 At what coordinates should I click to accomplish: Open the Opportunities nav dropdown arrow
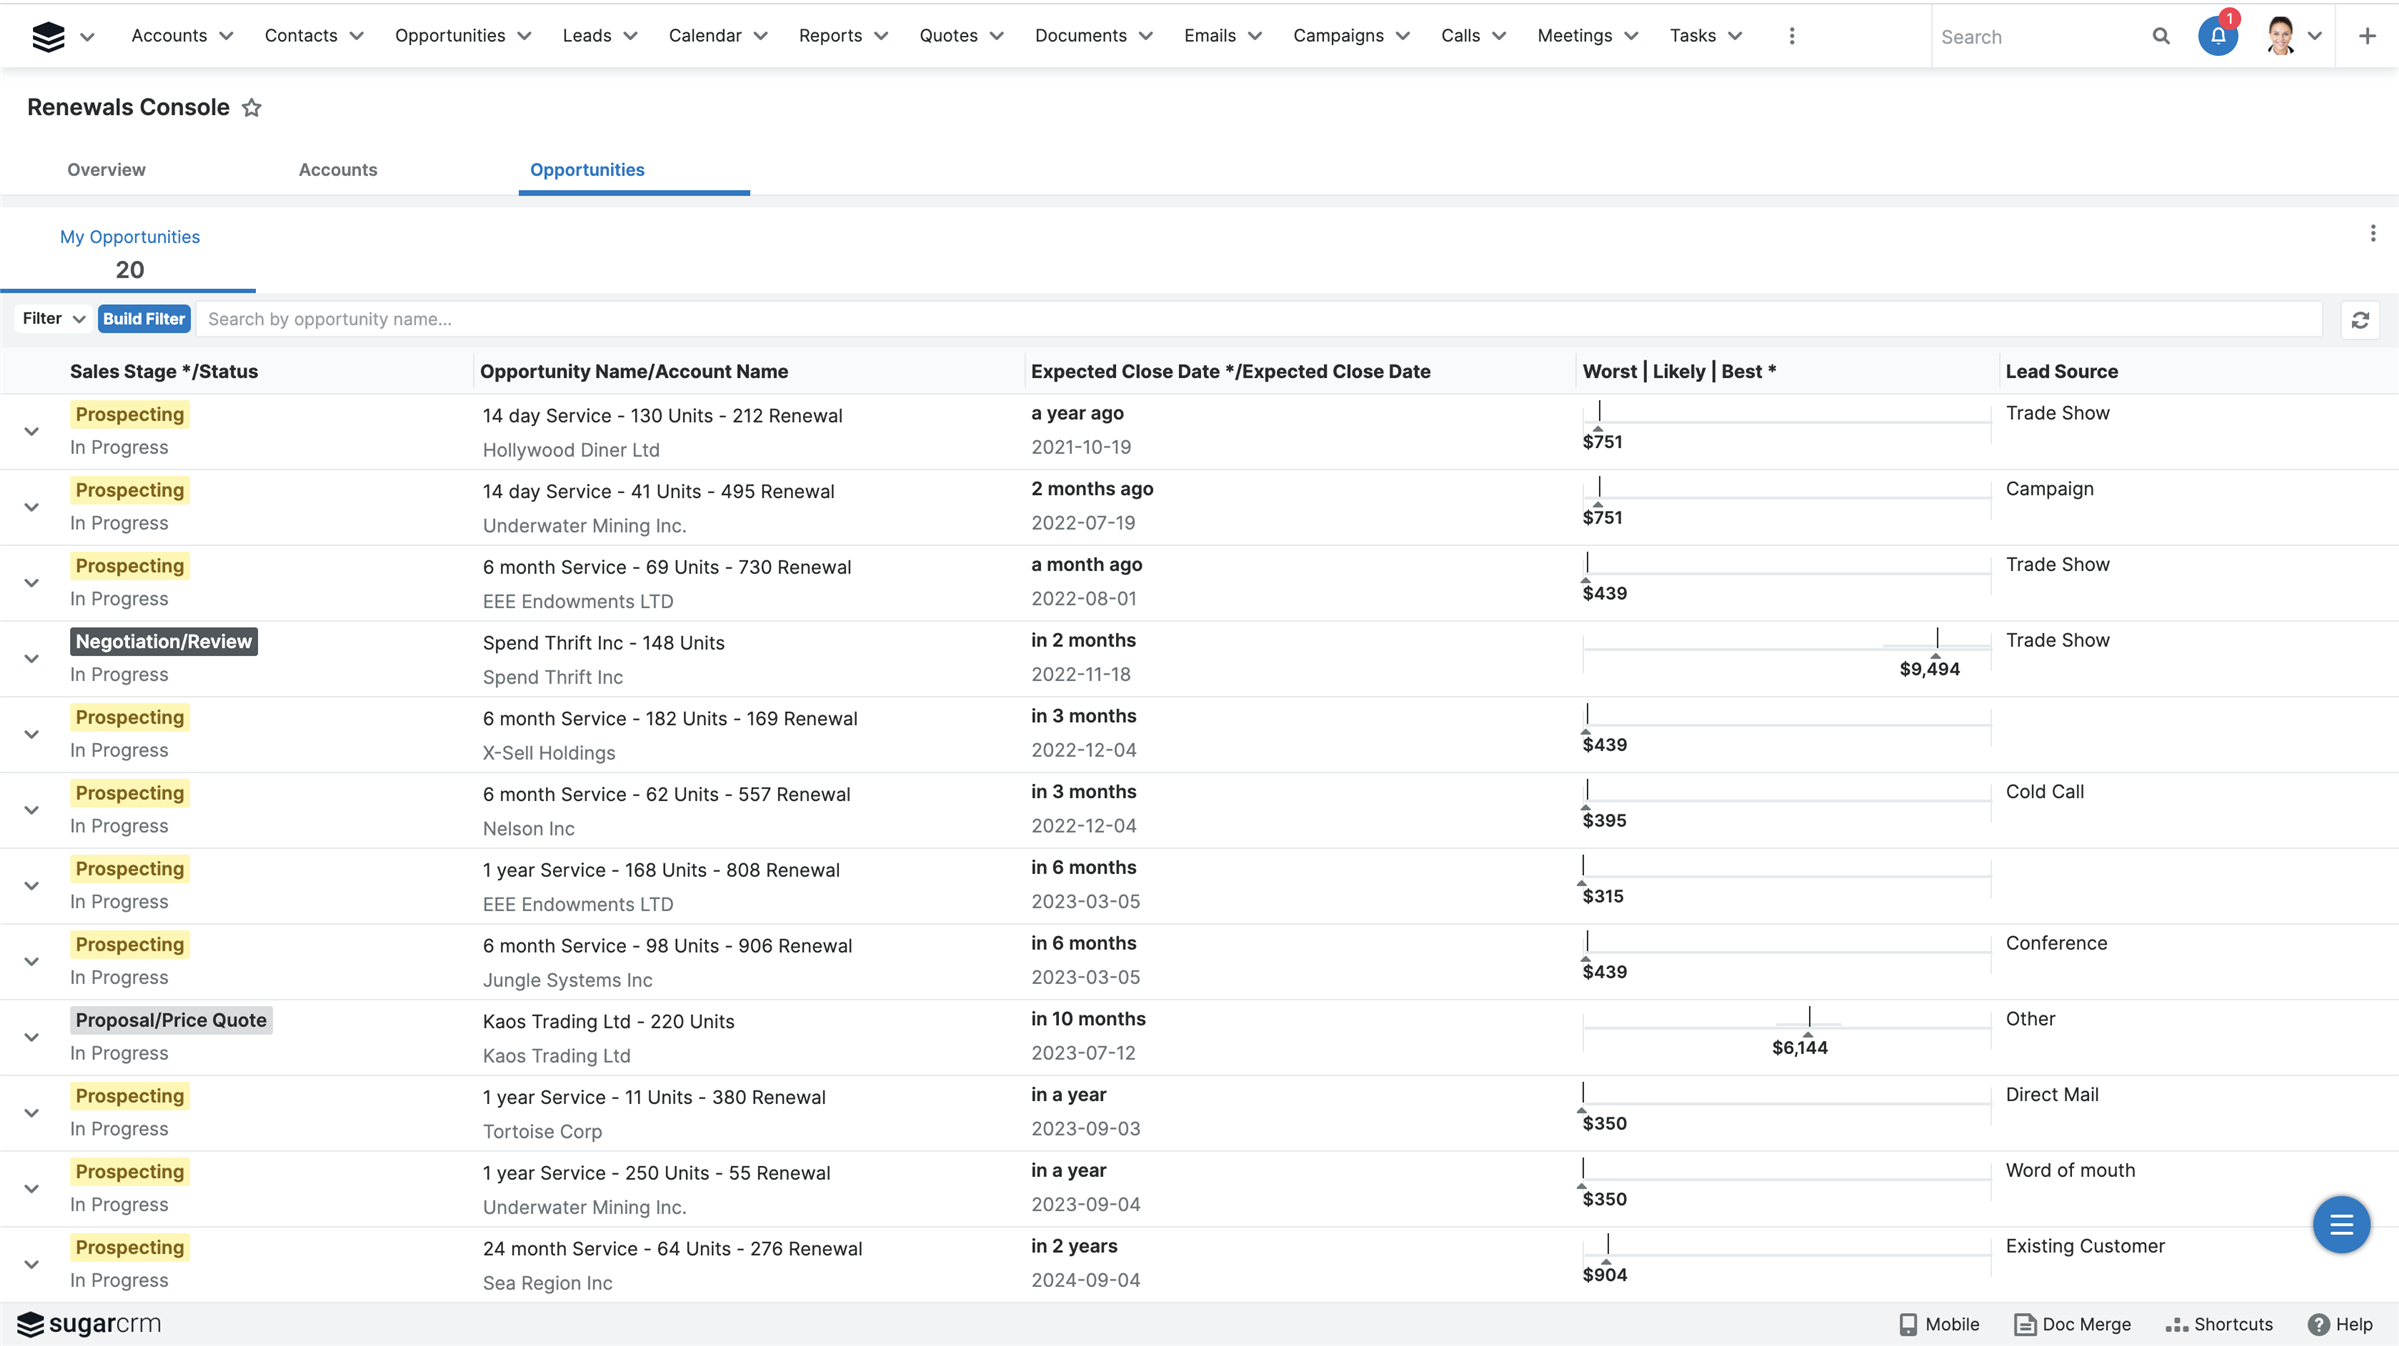(x=525, y=36)
